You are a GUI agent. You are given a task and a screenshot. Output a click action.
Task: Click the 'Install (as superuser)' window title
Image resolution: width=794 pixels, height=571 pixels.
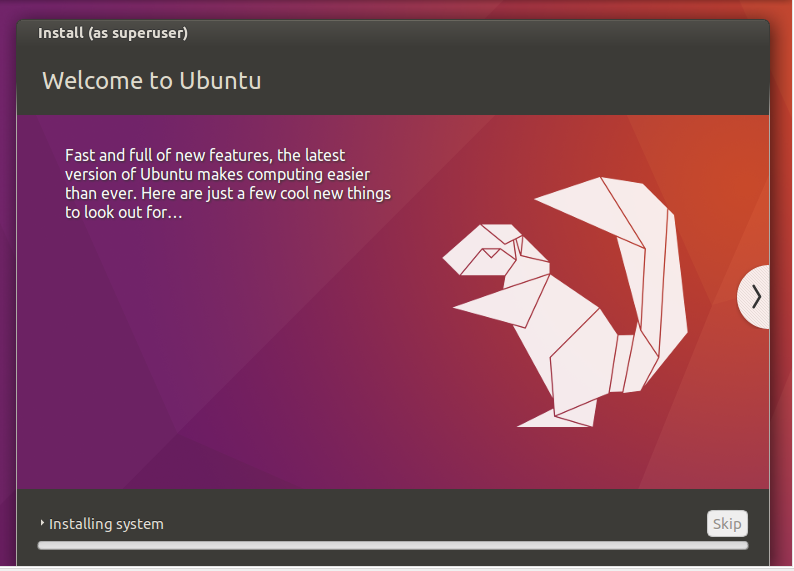pyautogui.click(x=113, y=33)
